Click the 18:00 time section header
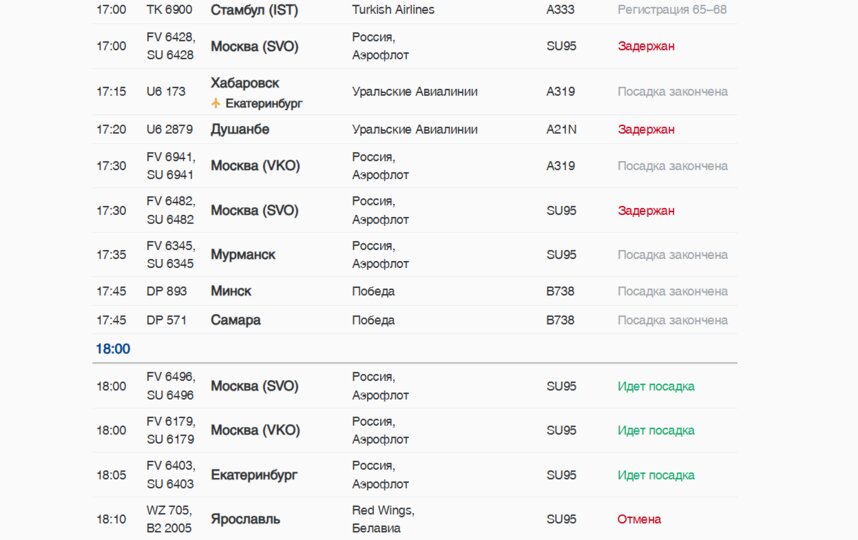This screenshot has width=858, height=540. point(113,349)
